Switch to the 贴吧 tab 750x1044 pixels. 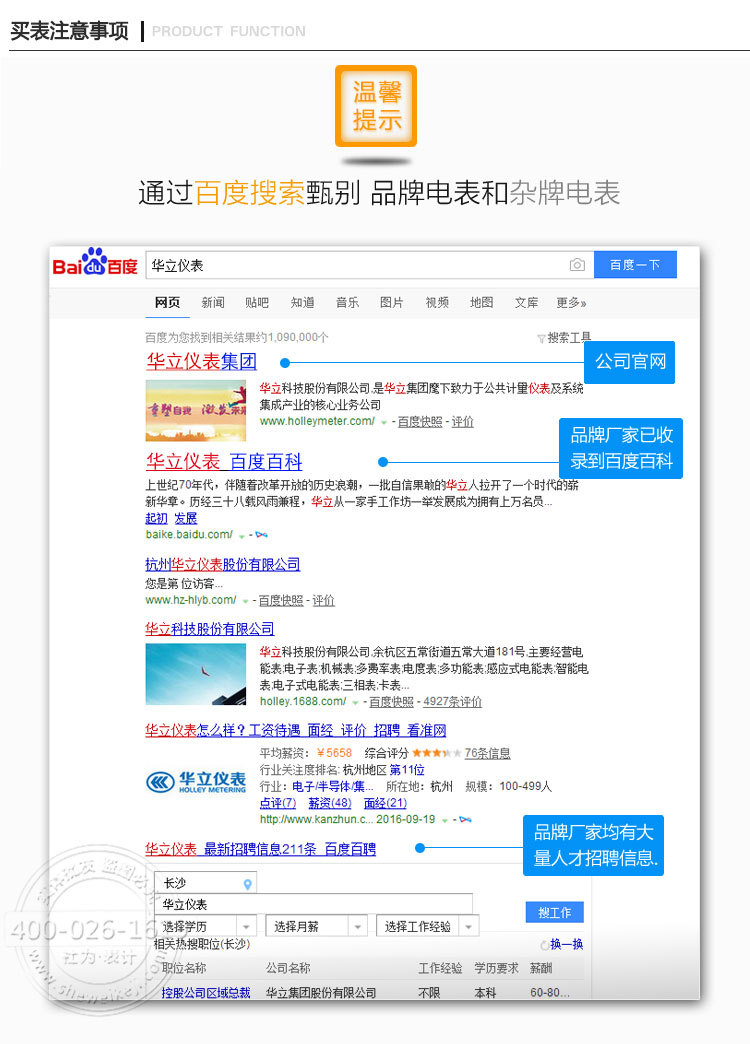point(257,302)
